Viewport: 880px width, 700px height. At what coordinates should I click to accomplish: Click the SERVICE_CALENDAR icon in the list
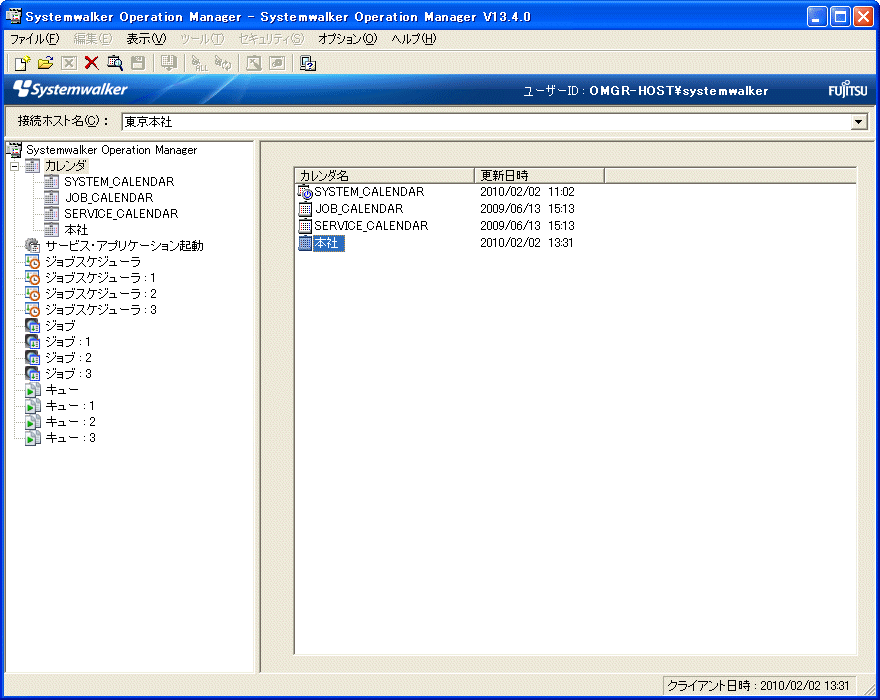305,226
